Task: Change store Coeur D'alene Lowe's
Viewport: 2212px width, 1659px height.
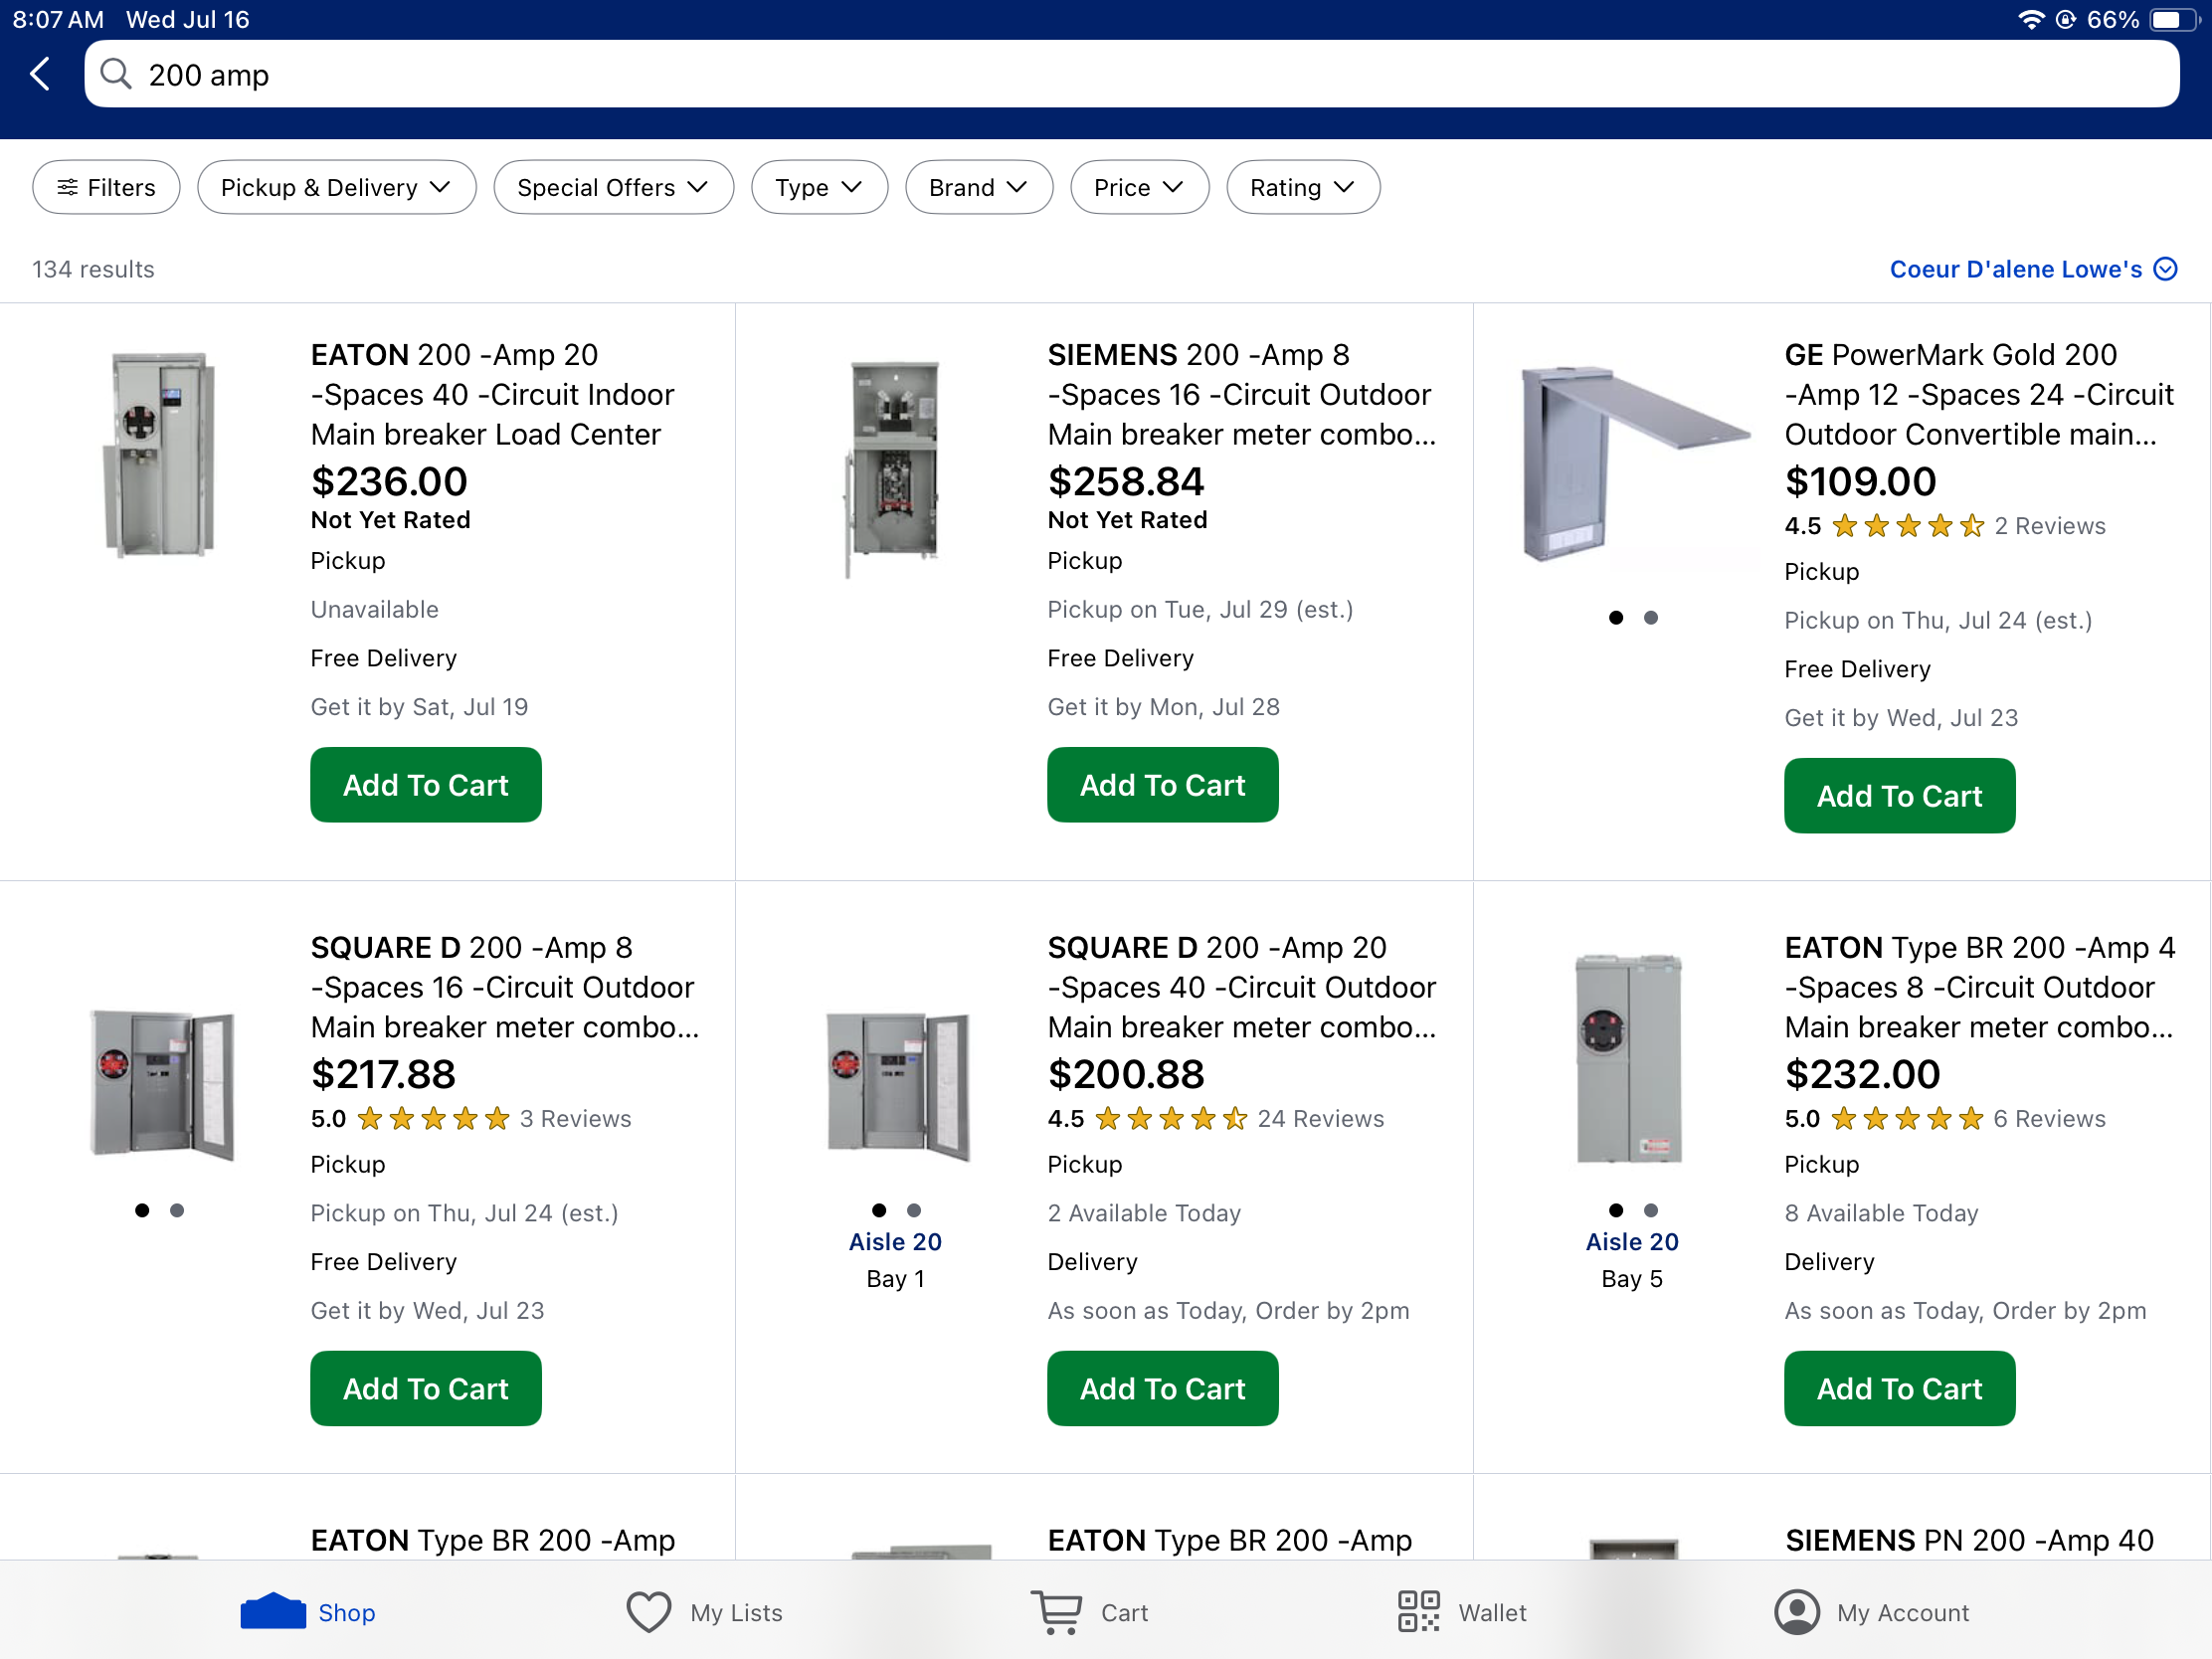Action: [x=2033, y=269]
